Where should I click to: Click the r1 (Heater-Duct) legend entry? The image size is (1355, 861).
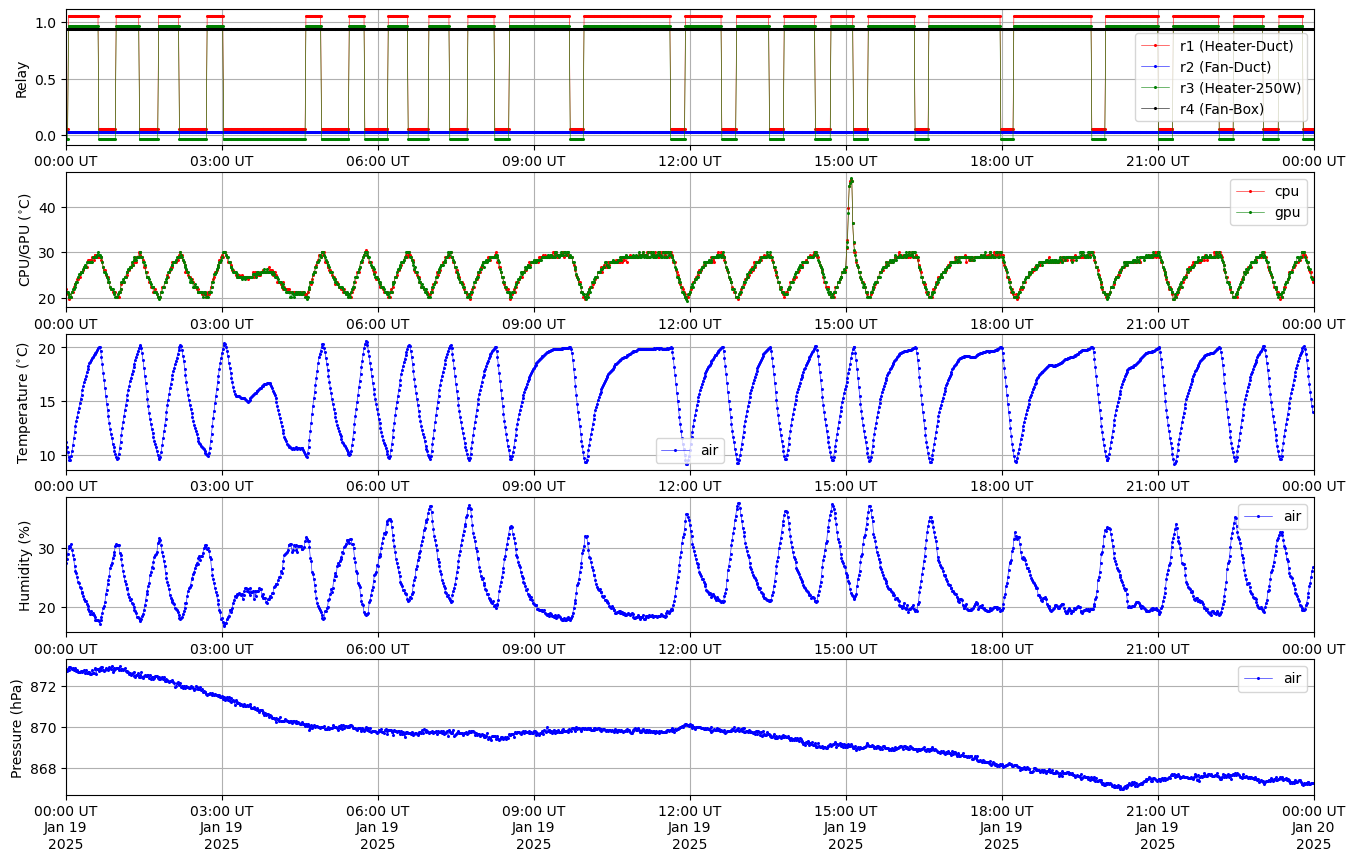pos(1219,46)
